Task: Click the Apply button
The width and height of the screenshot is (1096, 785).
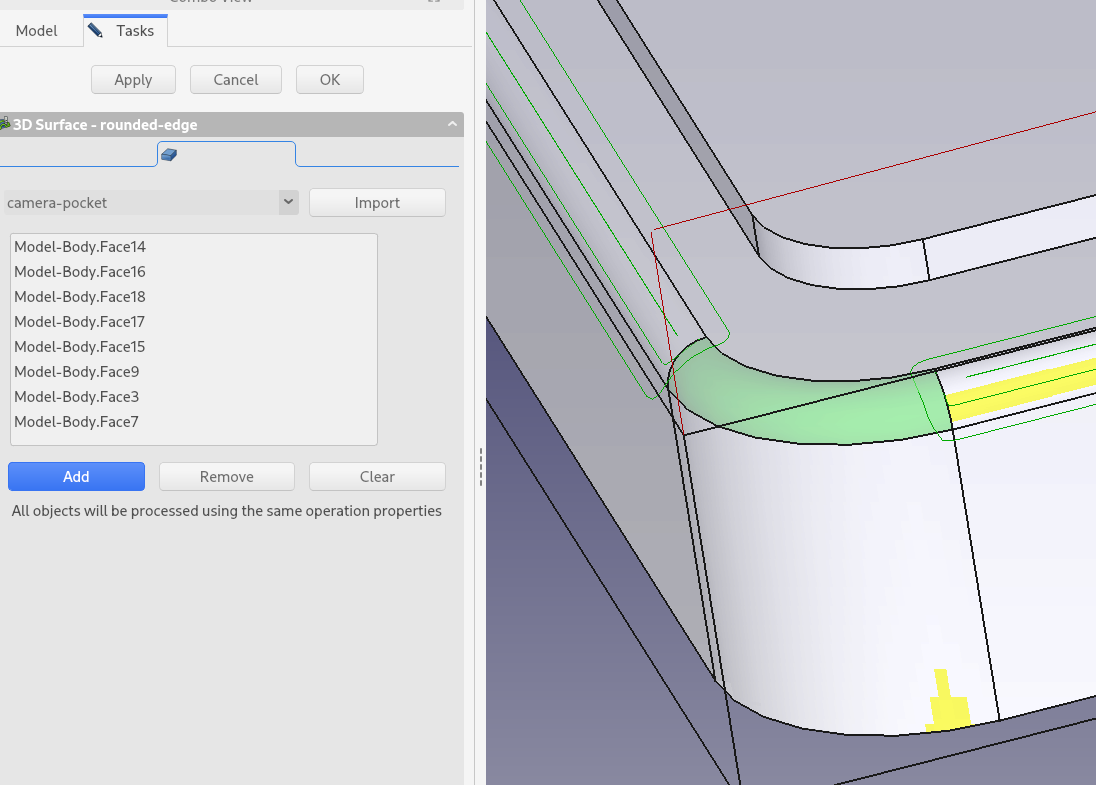Action: [133, 80]
